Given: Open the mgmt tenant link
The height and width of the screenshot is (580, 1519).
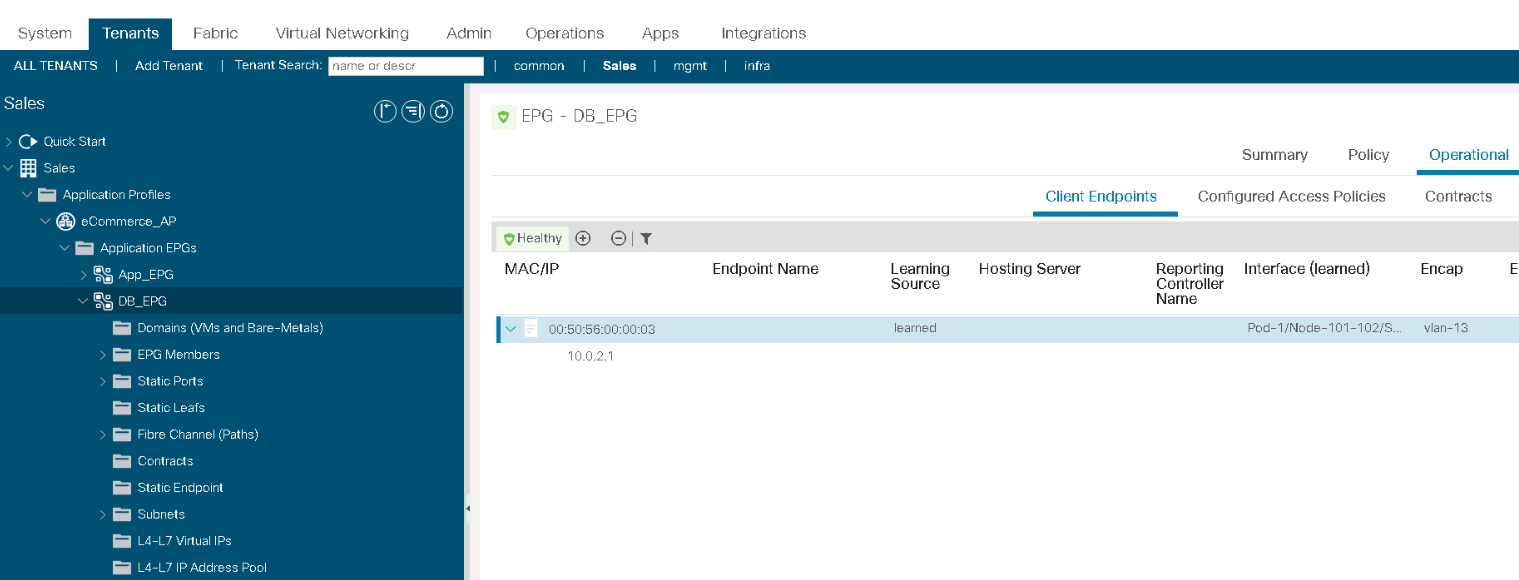Looking at the screenshot, I should click(689, 66).
